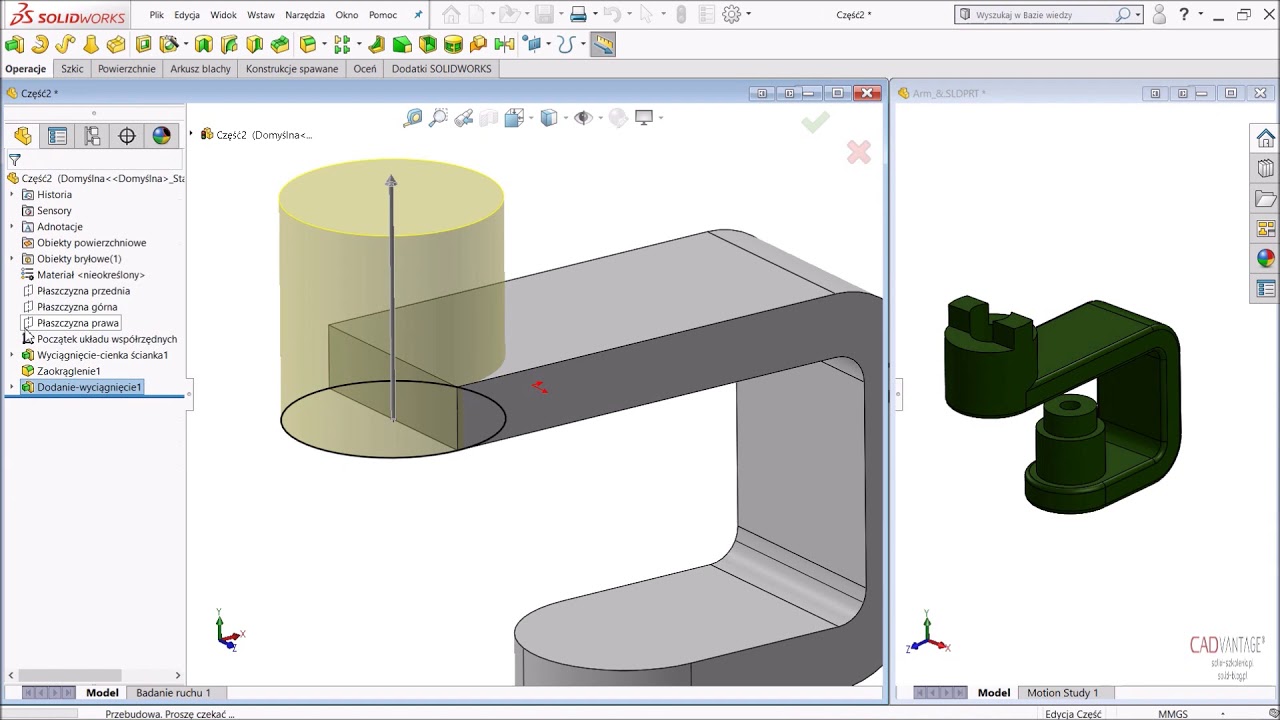Expand the Adnotacje tree node
This screenshot has height=720, width=1280.
coord(12,227)
